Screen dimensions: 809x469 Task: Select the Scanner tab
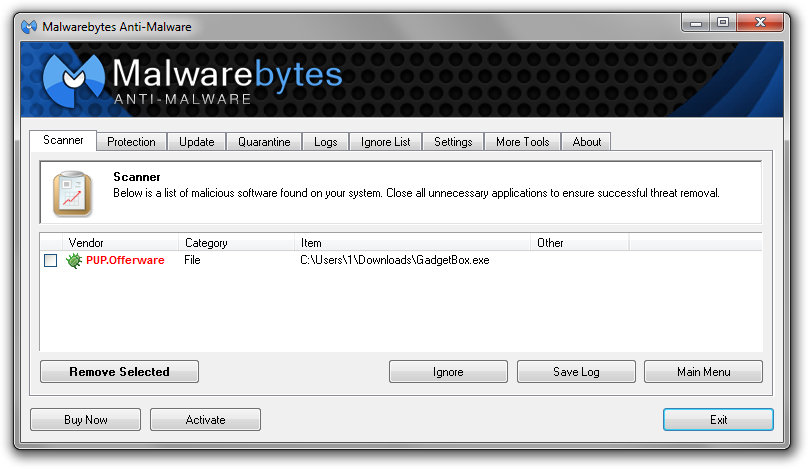[63, 140]
